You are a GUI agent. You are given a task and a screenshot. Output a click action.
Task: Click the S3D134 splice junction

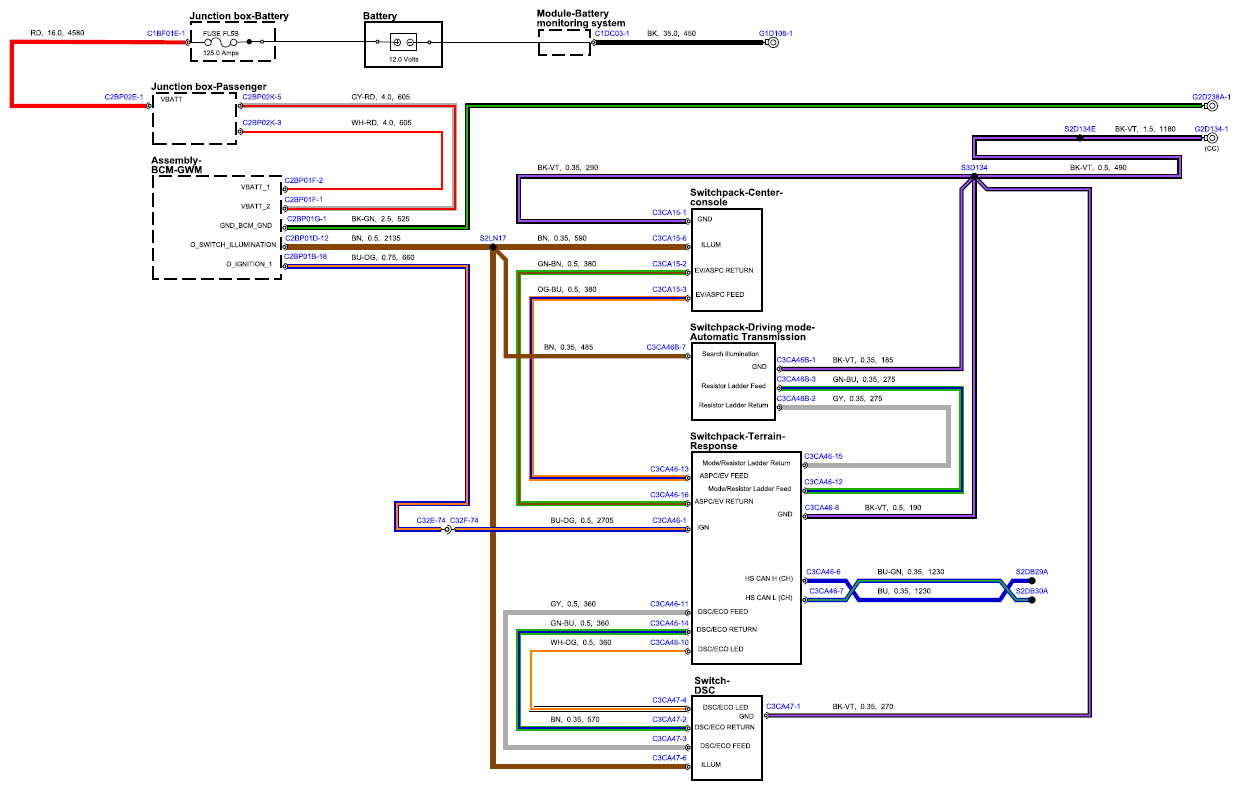tap(974, 177)
